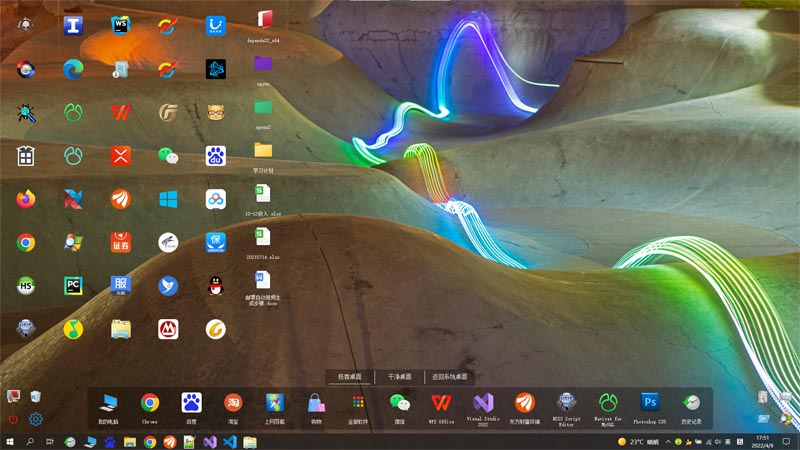The image size is (800, 450).
Task: Open the blue Windows logo desktop icon
Action: 168,199
